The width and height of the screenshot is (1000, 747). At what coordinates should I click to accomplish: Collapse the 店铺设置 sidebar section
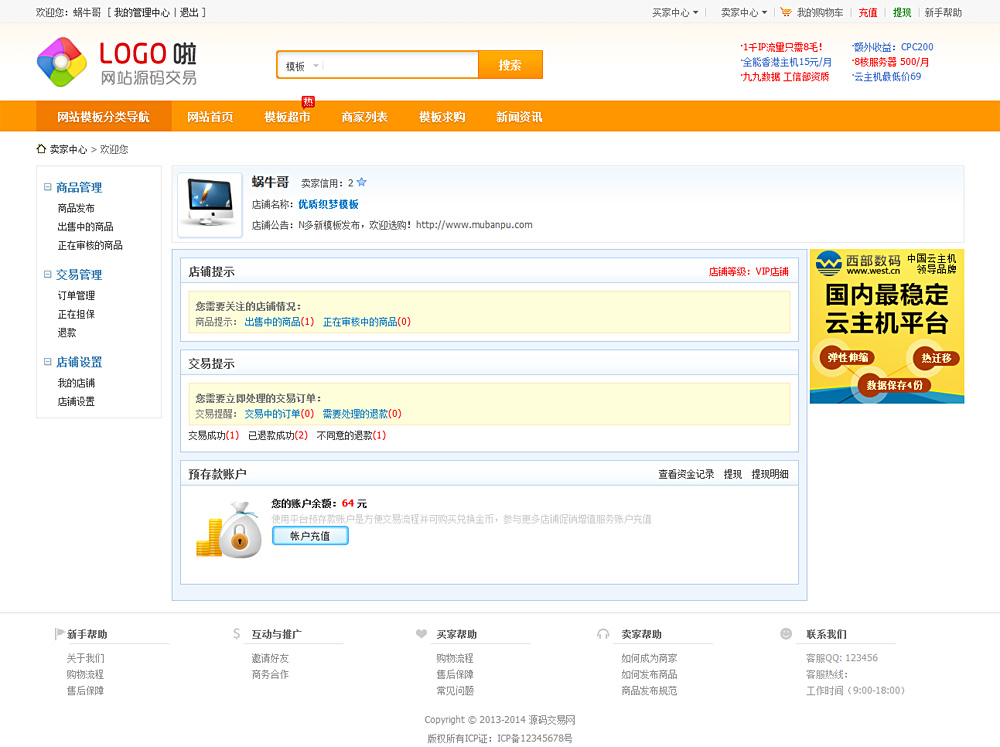pyautogui.click(x=48, y=362)
